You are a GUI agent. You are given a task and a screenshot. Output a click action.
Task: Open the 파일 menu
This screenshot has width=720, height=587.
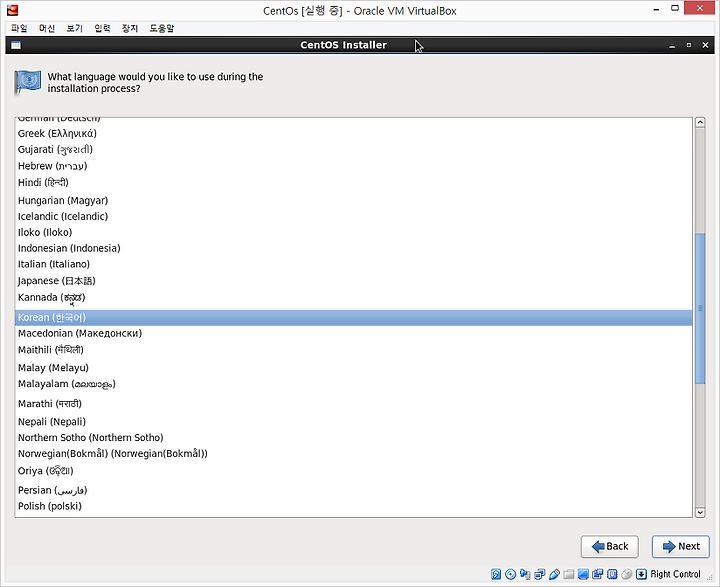[x=19, y=28]
